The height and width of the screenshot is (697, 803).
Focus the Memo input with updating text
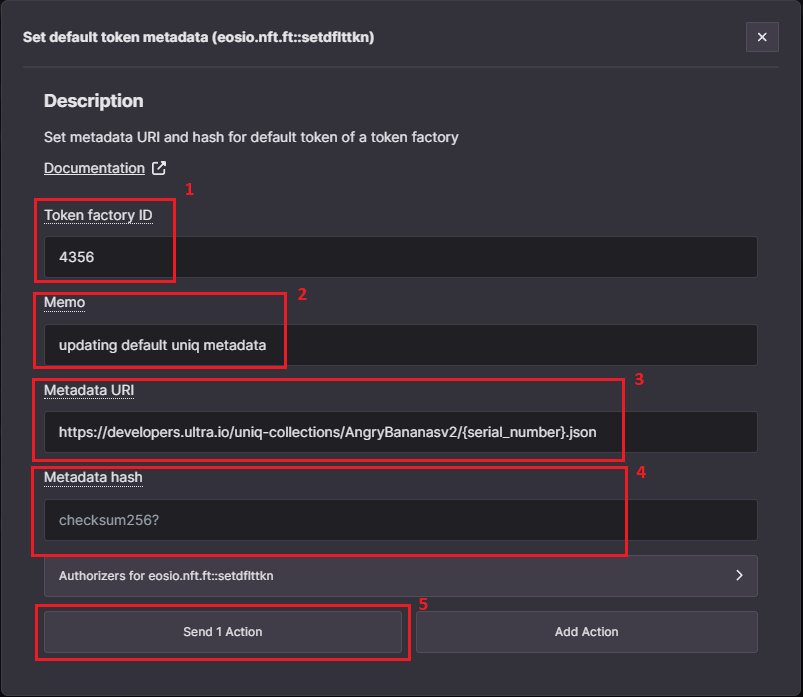pos(400,345)
